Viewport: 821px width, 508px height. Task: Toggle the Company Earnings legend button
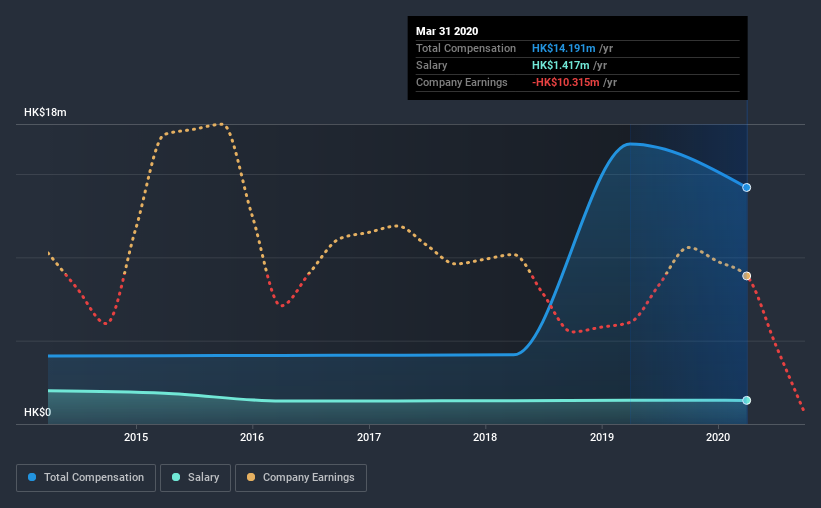[301, 478]
